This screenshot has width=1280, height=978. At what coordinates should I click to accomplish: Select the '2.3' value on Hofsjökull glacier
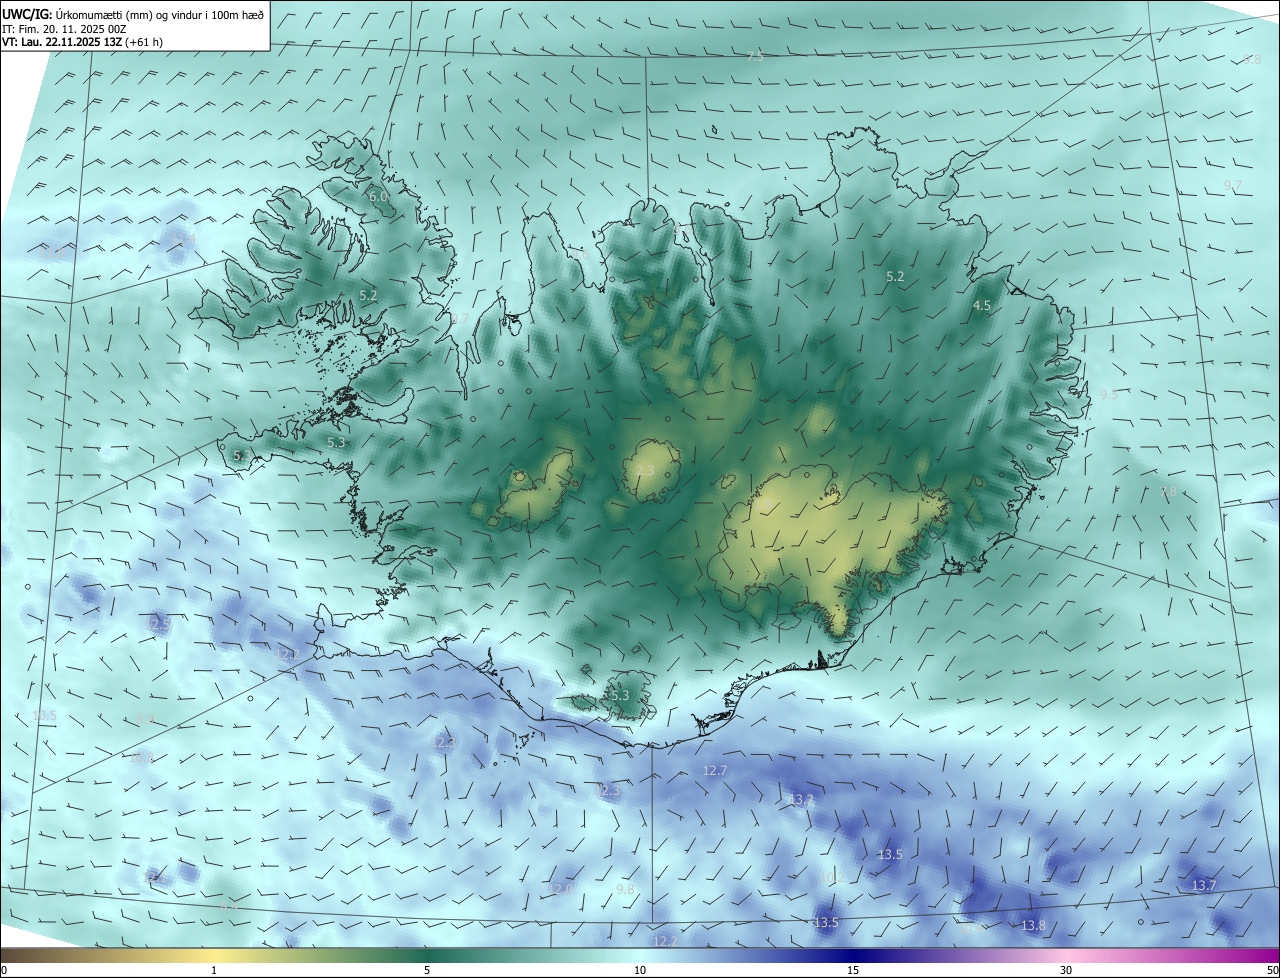pos(645,471)
